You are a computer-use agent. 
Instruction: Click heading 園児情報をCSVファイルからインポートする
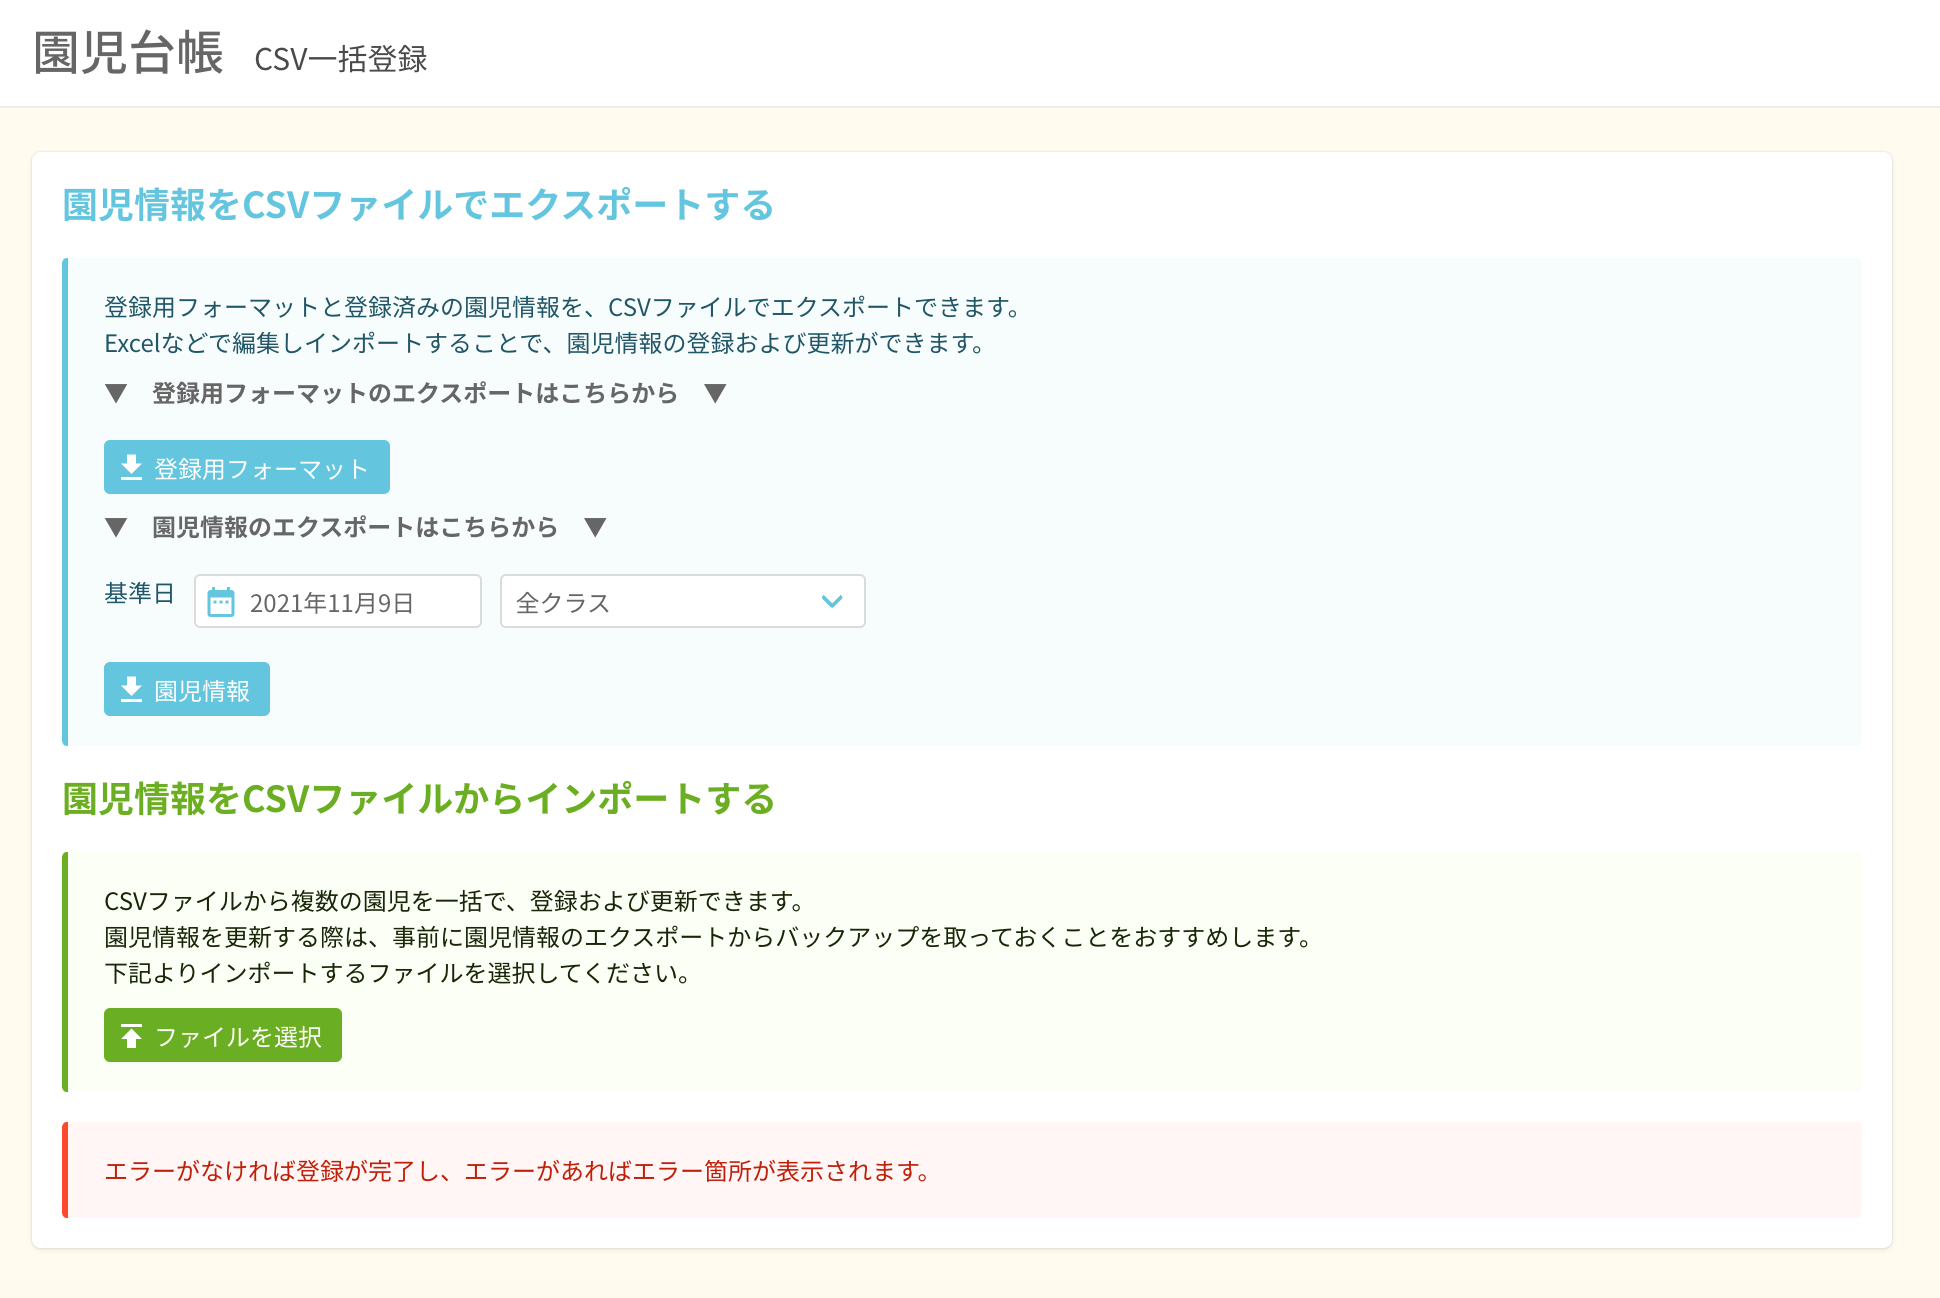[x=418, y=799]
